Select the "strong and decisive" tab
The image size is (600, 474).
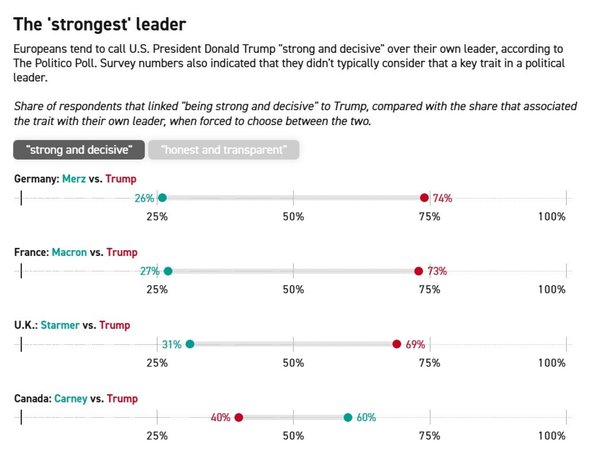click(x=79, y=150)
